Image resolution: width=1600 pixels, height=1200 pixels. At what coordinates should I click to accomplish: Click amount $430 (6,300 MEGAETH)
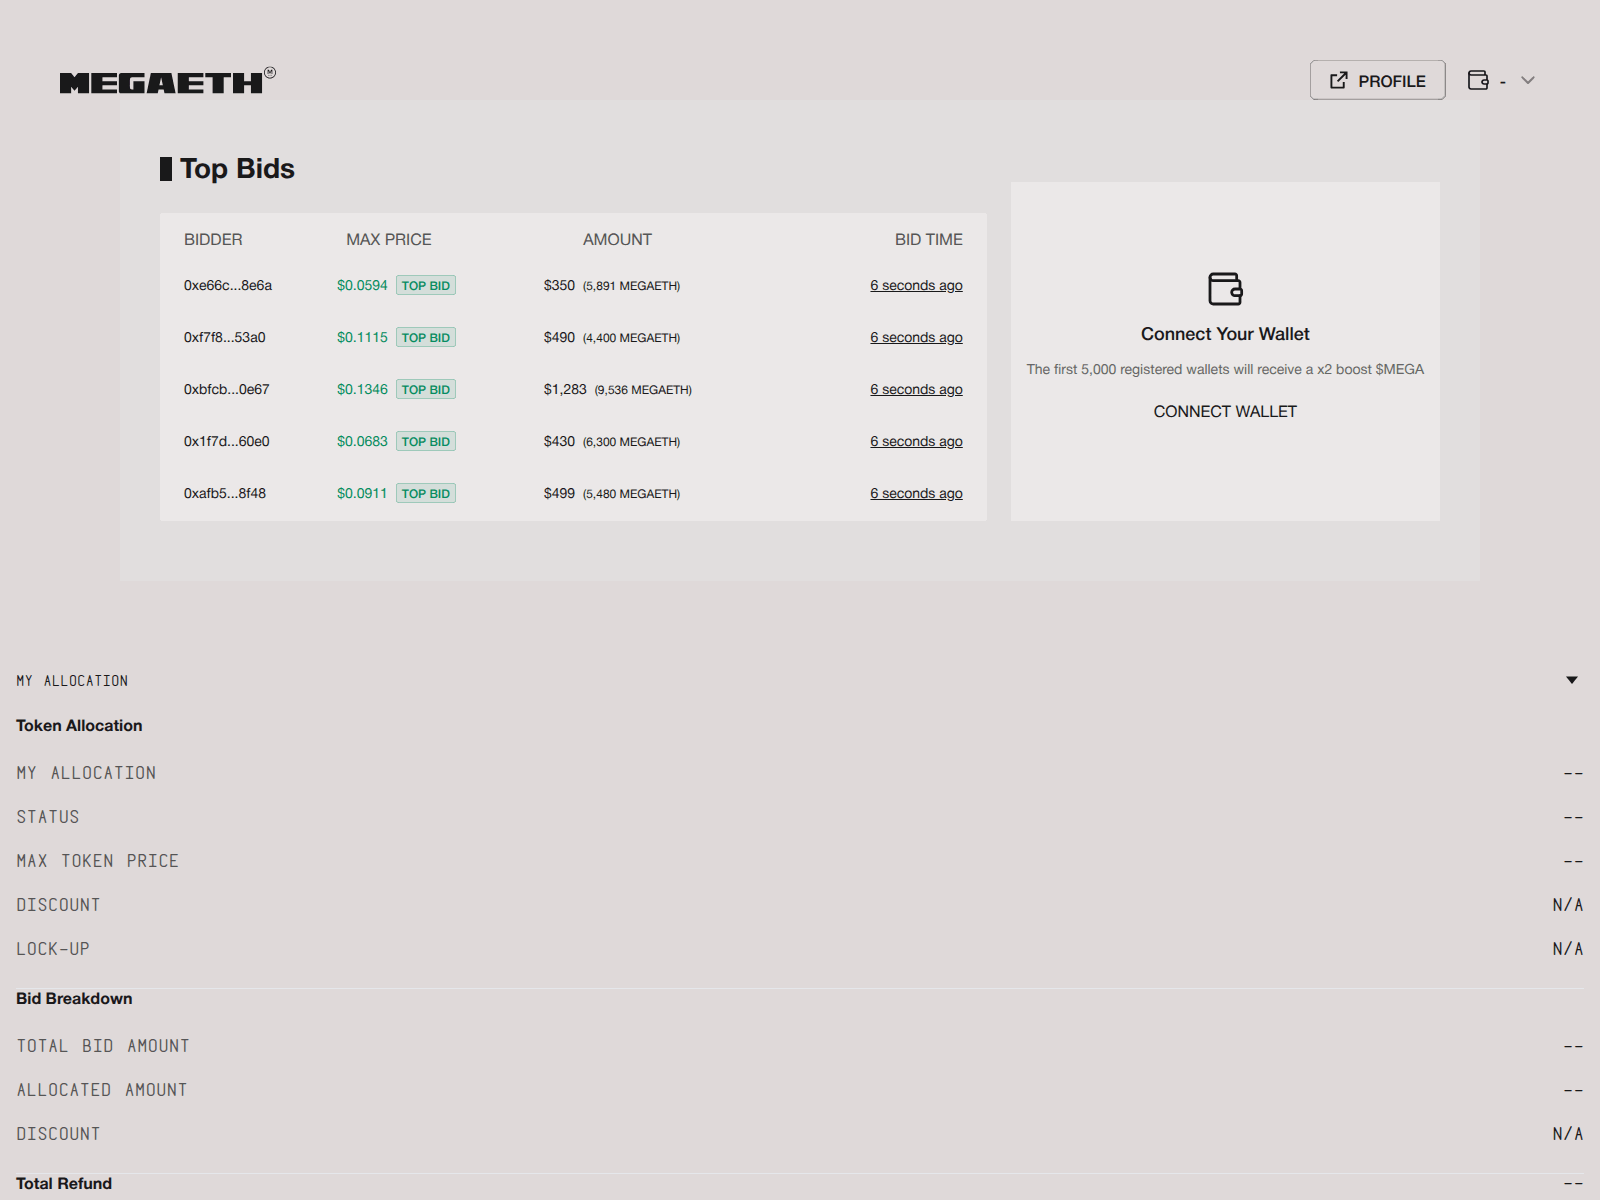612,441
